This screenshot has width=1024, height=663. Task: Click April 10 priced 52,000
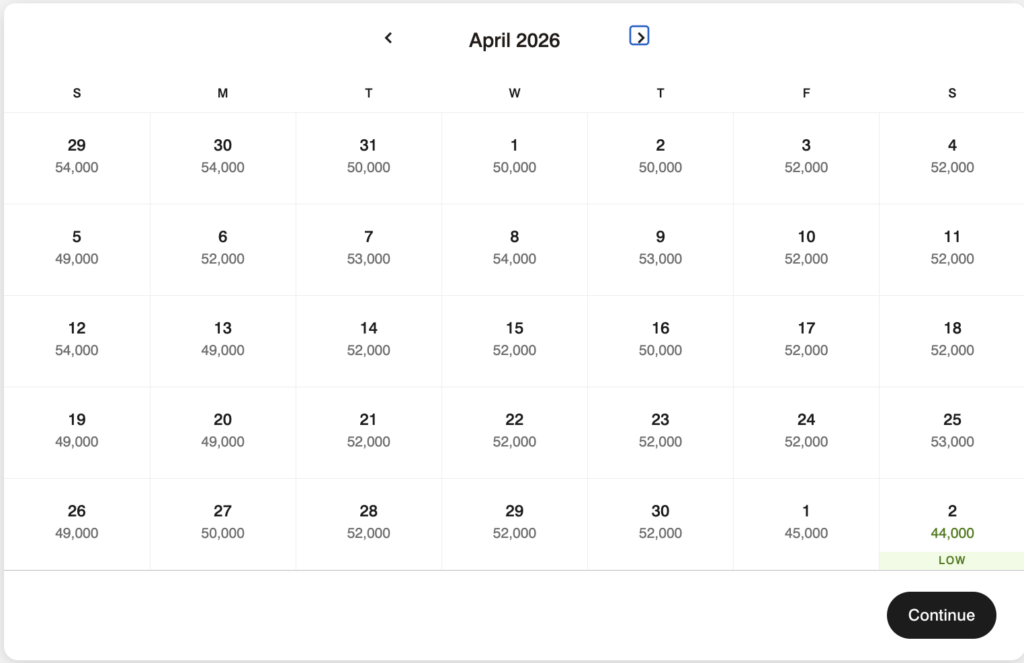click(806, 248)
